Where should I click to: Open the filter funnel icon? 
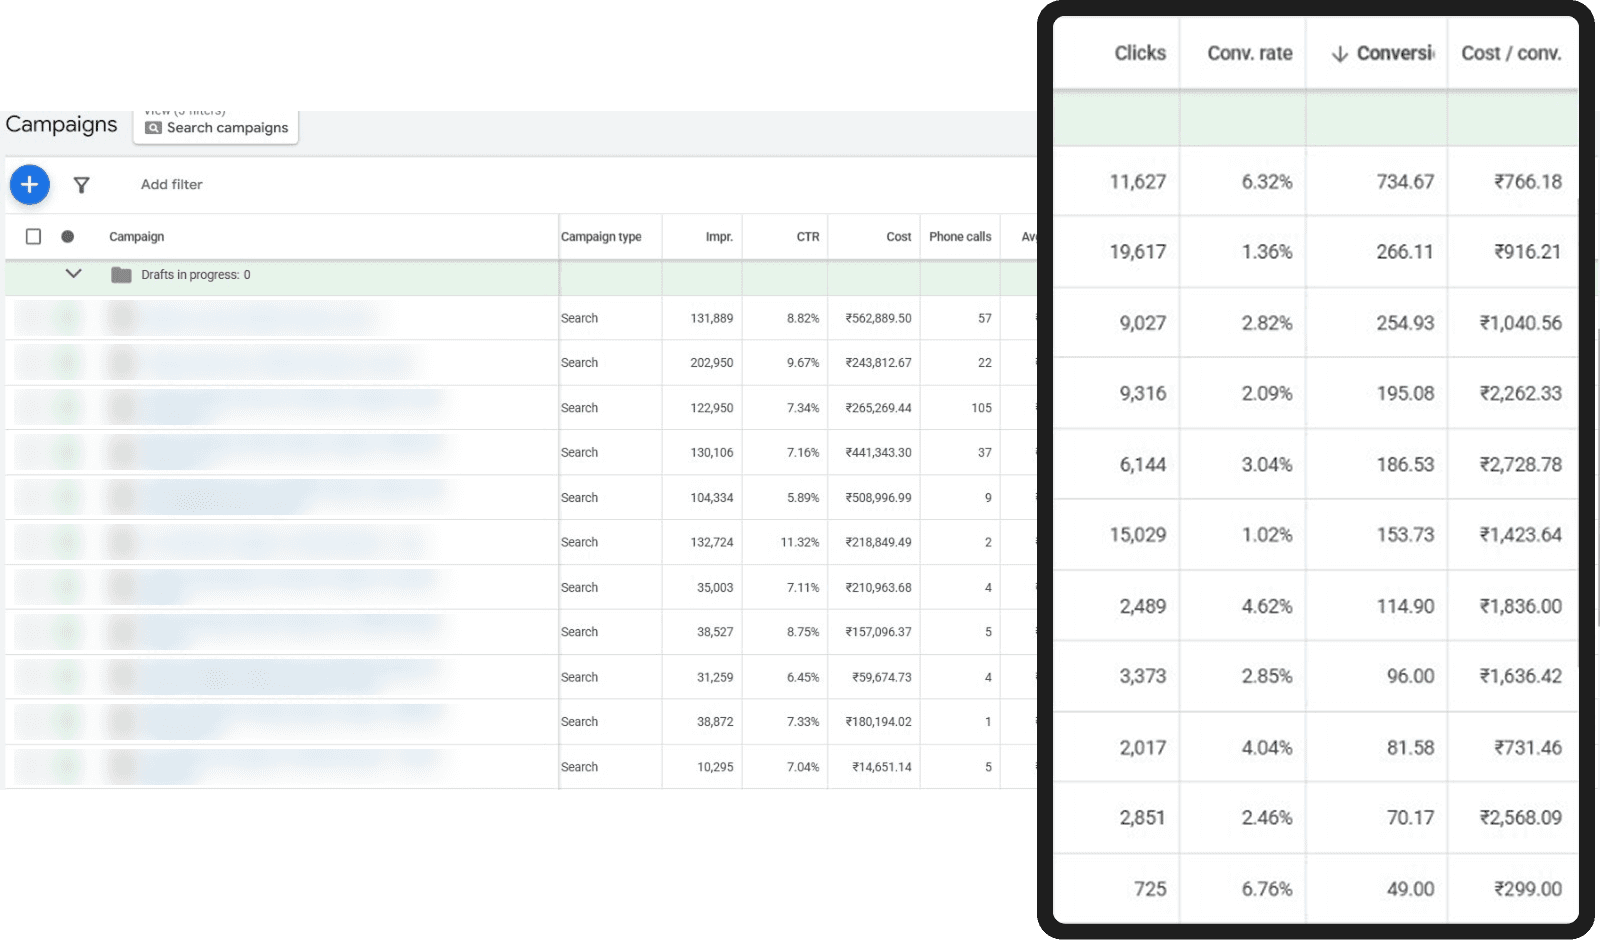82,185
